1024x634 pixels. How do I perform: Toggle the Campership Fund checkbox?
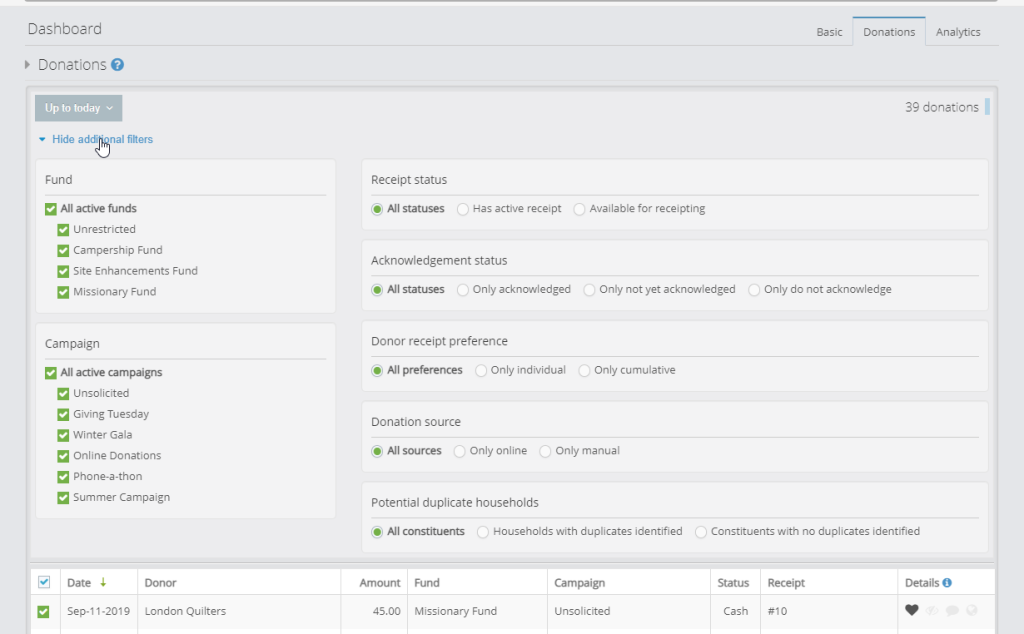[x=63, y=251]
